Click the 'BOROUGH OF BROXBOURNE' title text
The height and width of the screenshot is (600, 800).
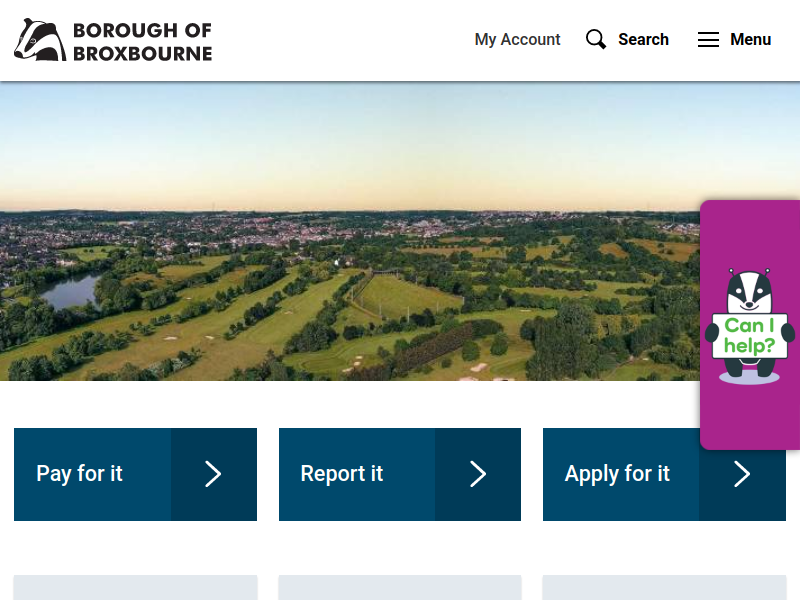(142, 41)
